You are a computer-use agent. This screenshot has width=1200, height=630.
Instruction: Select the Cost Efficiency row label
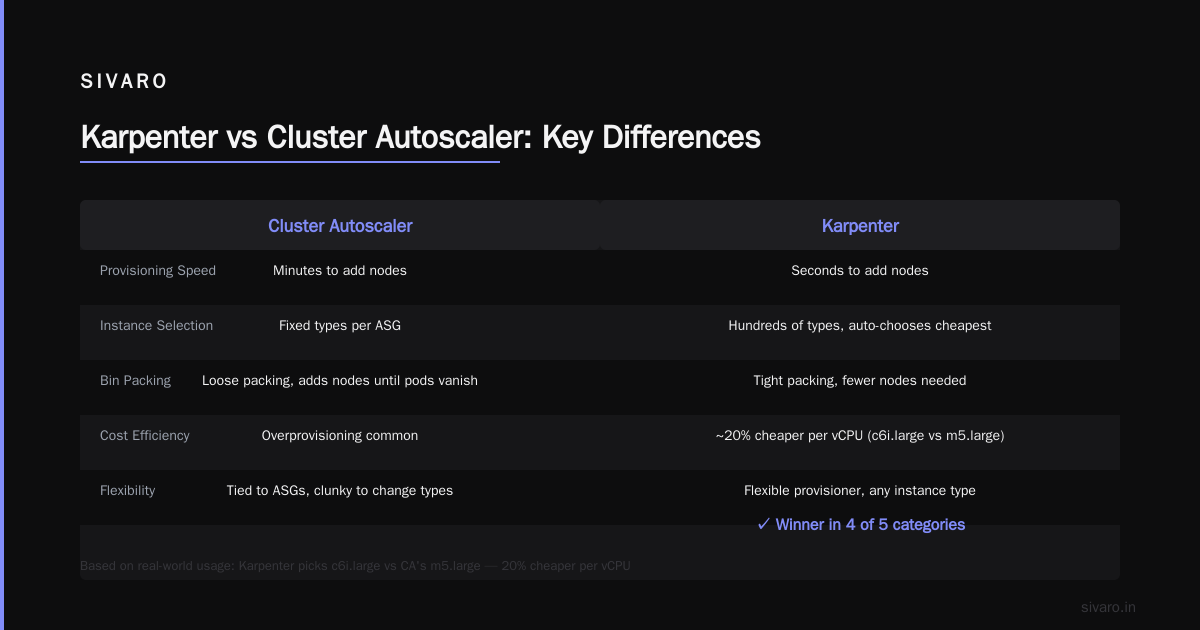pyautogui.click(x=145, y=436)
